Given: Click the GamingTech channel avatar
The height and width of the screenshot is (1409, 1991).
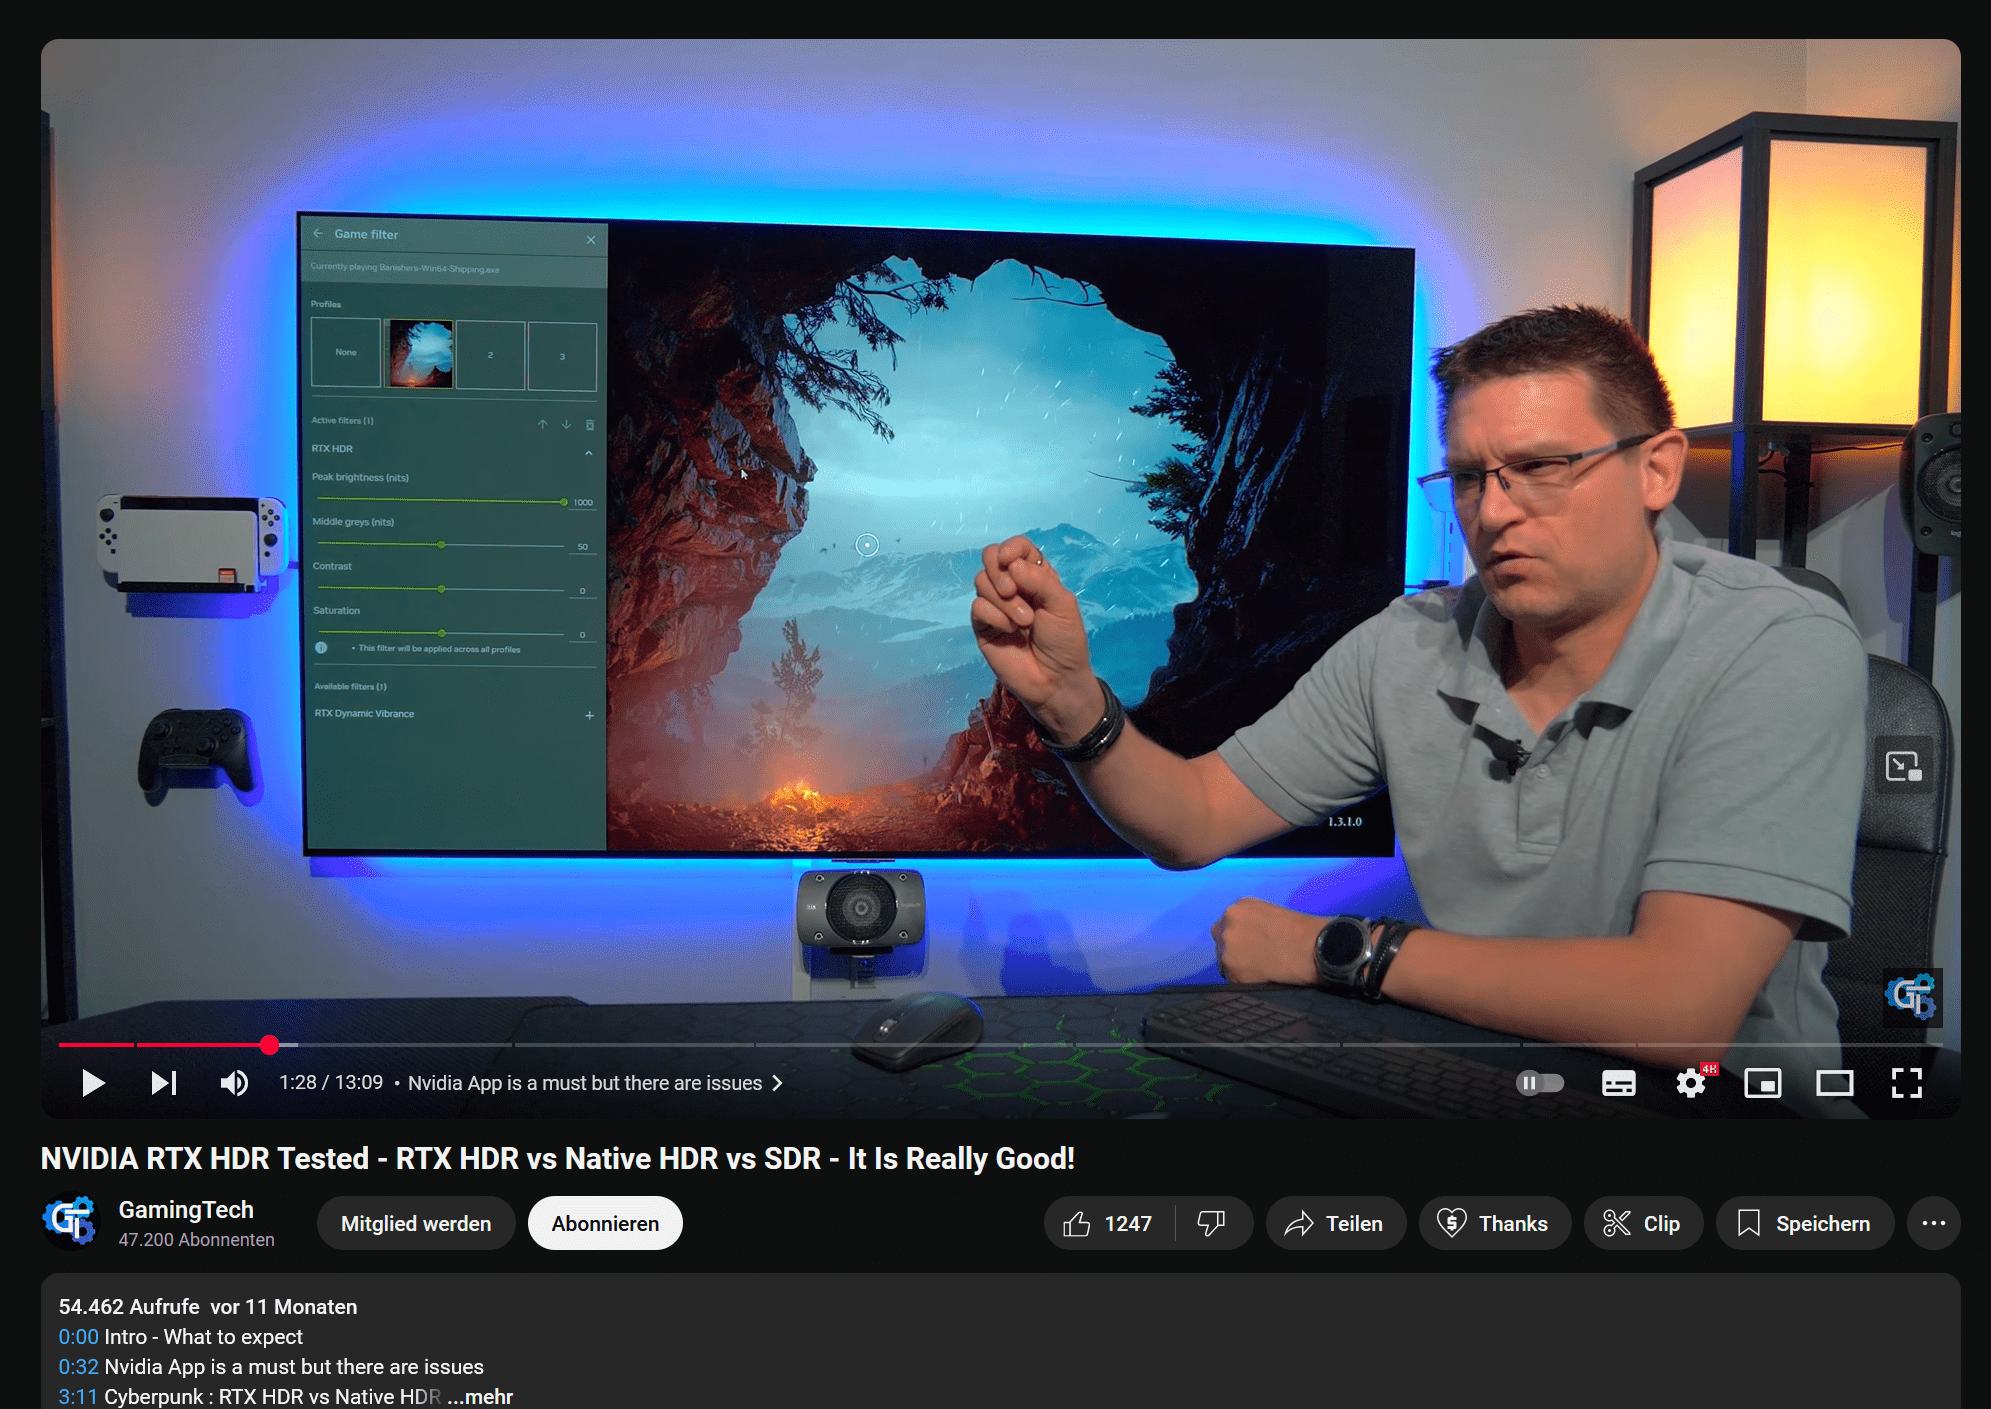Looking at the screenshot, I should 71,1222.
